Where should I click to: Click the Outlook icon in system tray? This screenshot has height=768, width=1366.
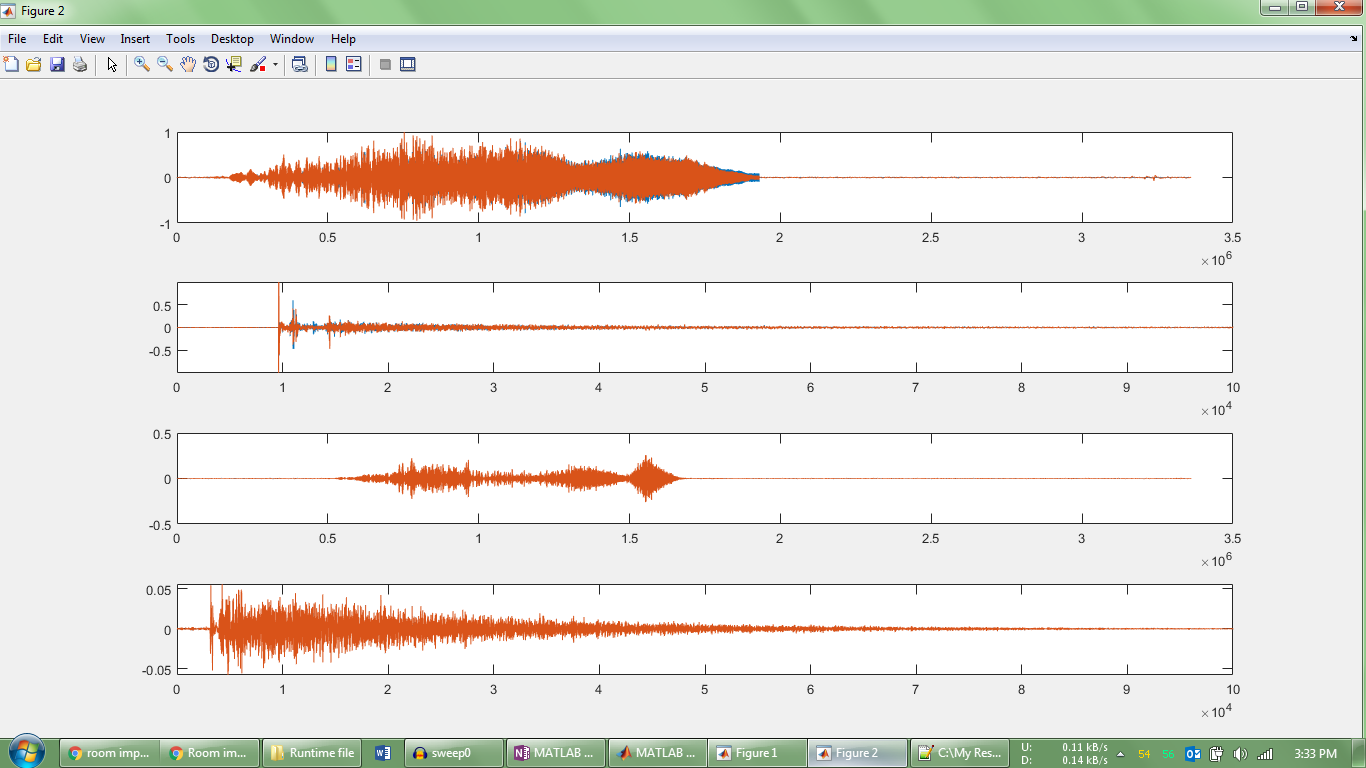pyautogui.click(x=1193, y=753)
